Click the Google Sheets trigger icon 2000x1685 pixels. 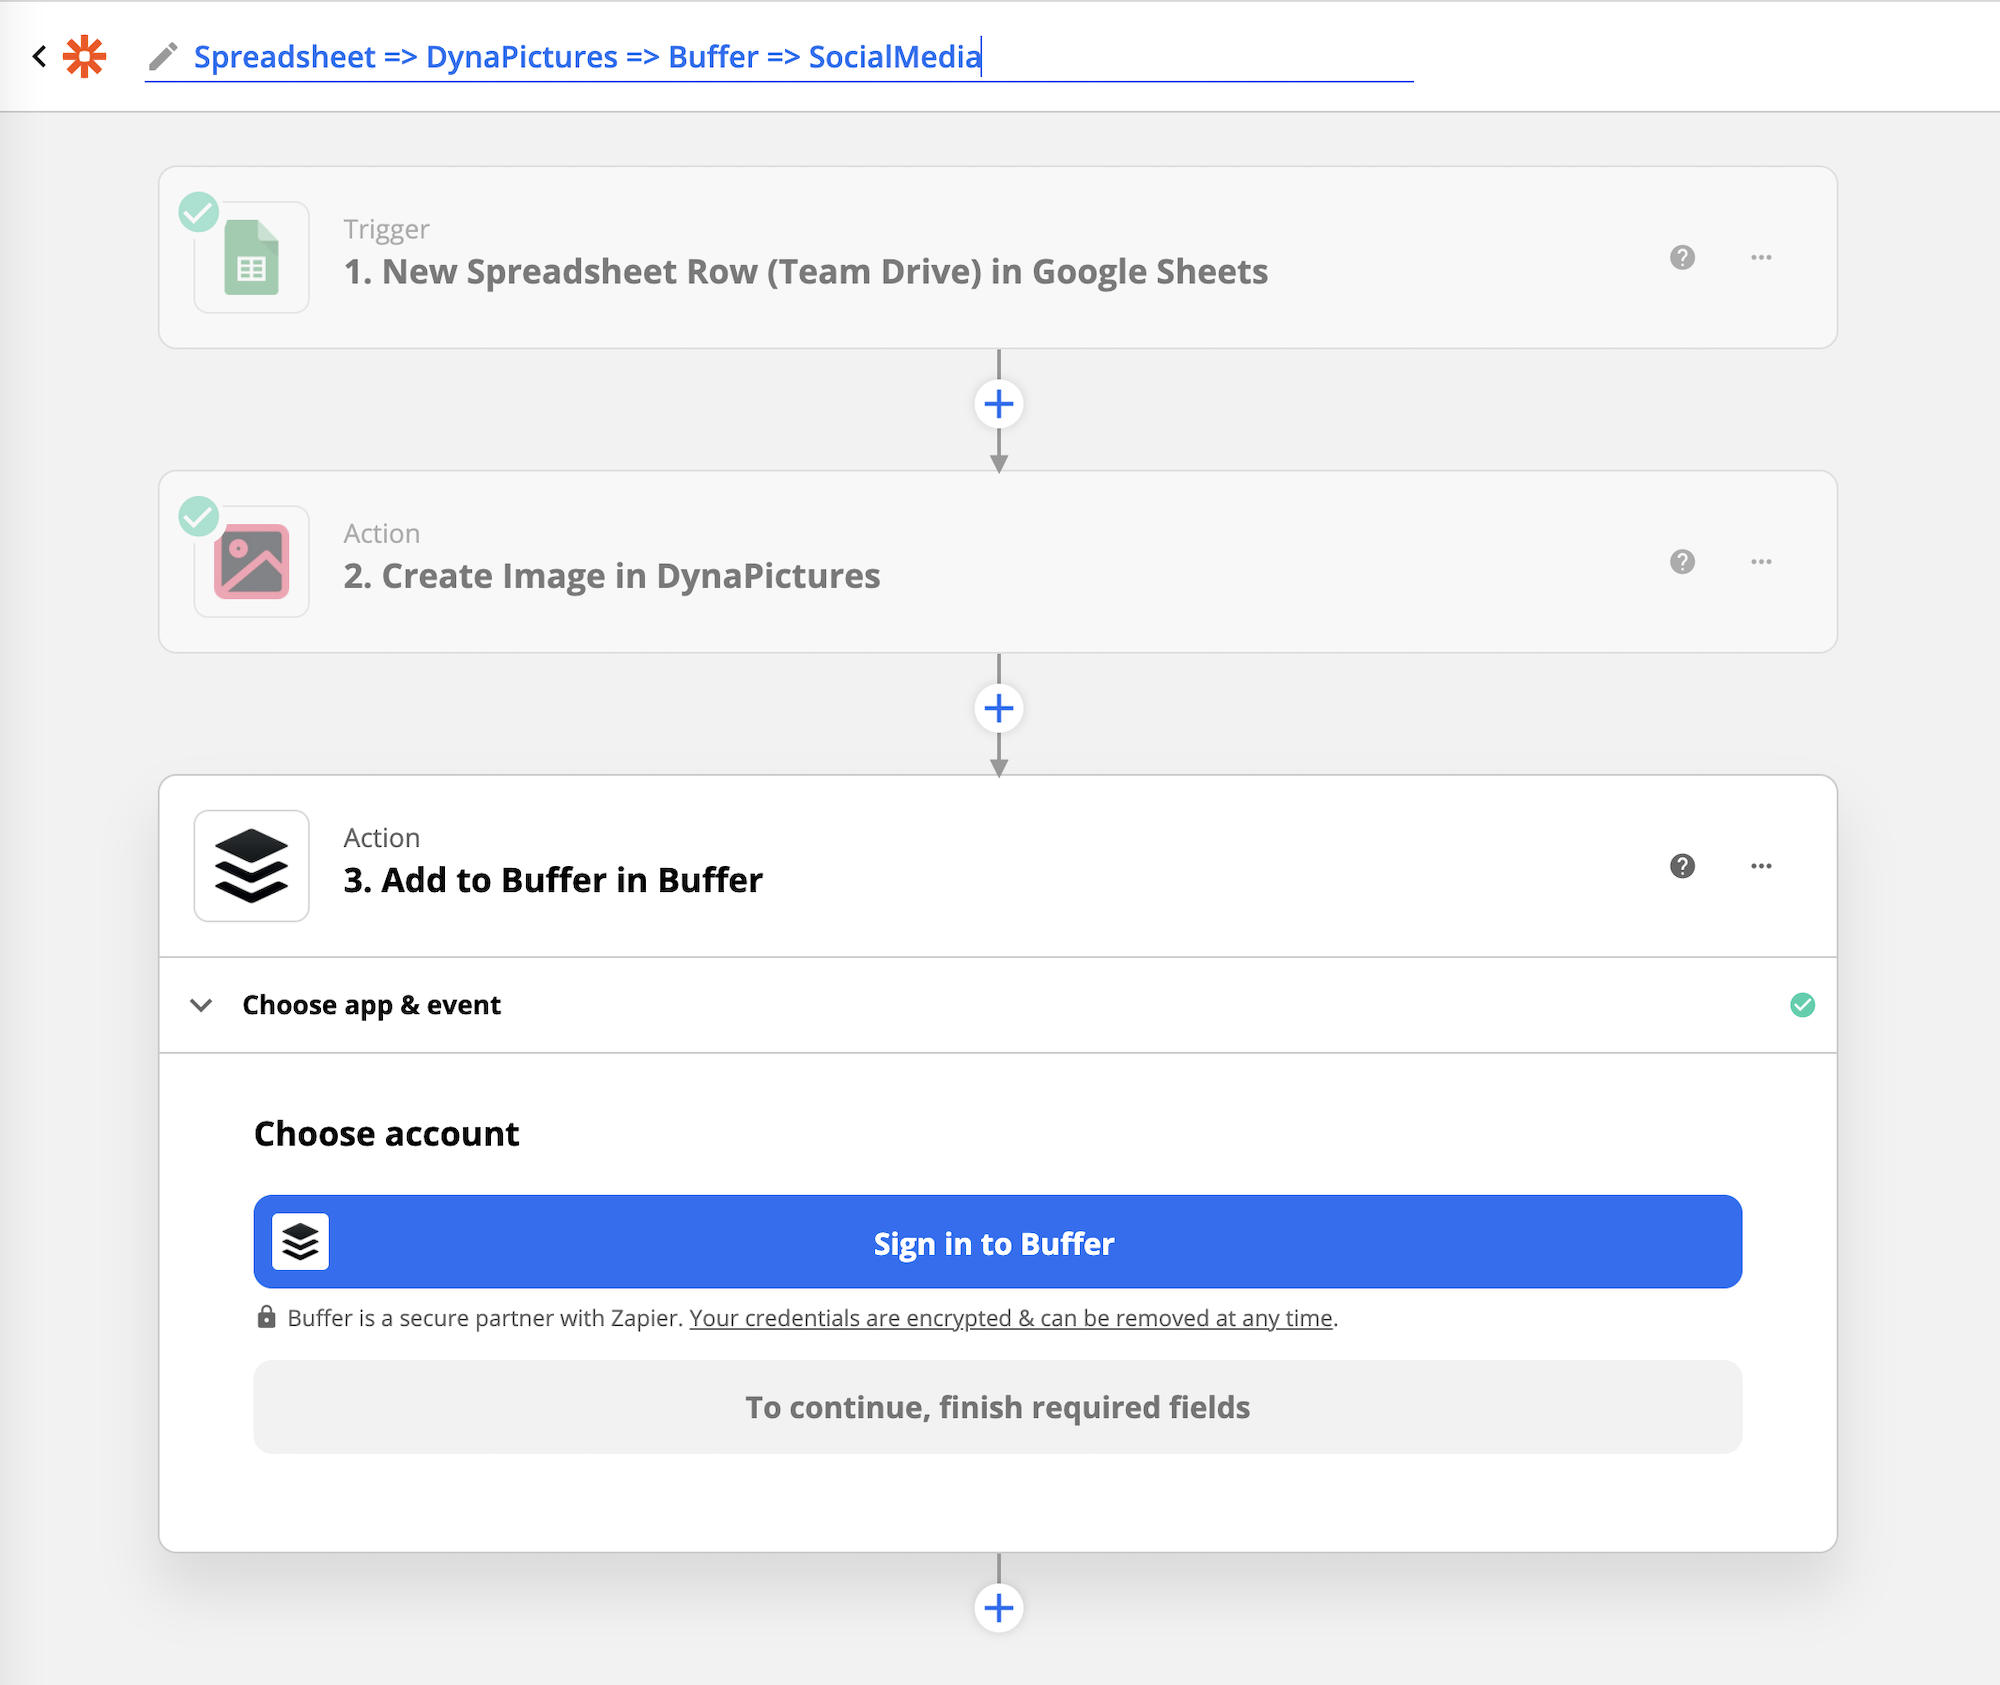pyautogui.click(x=250, y=258)
